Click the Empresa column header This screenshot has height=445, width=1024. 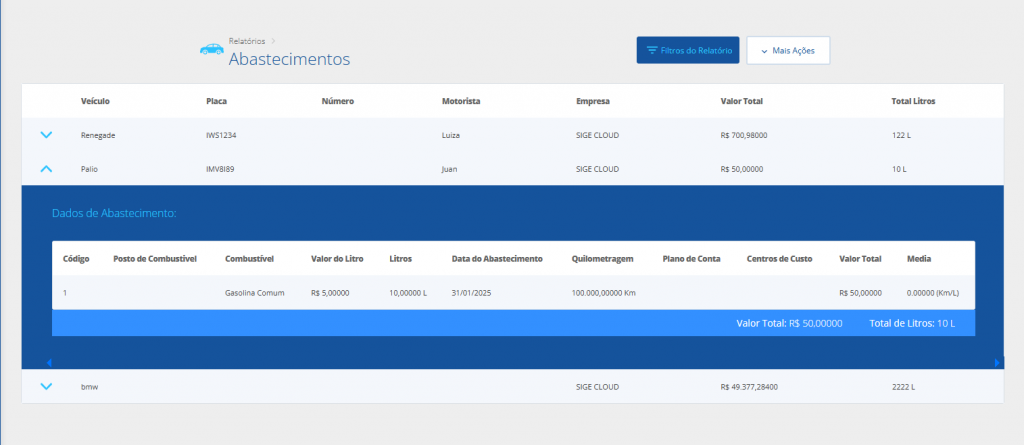(x=593, y=101)
